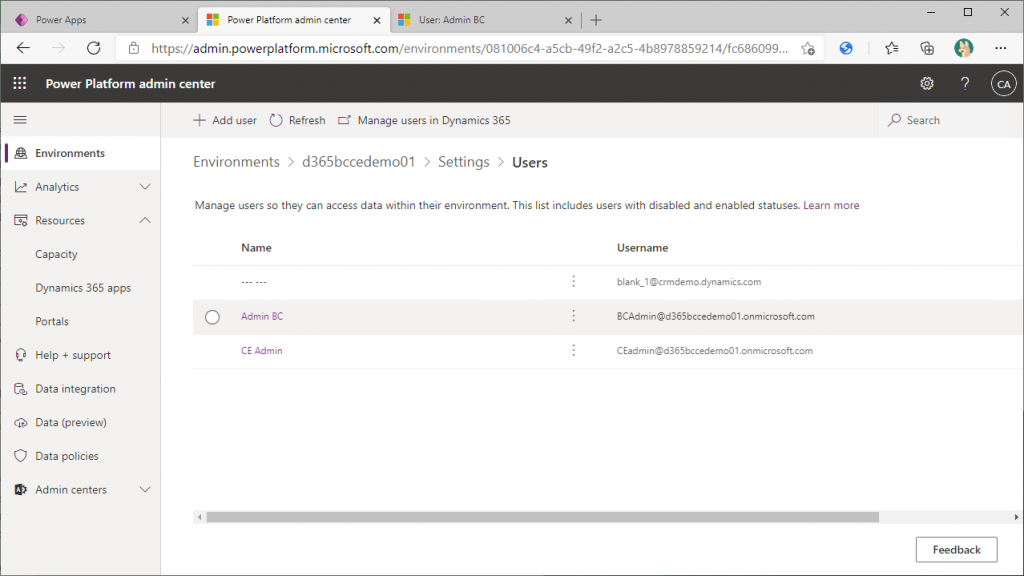The width and height of the screenshot is (1024, 576).
Task: Open a new browser tab
Action: 596,20
